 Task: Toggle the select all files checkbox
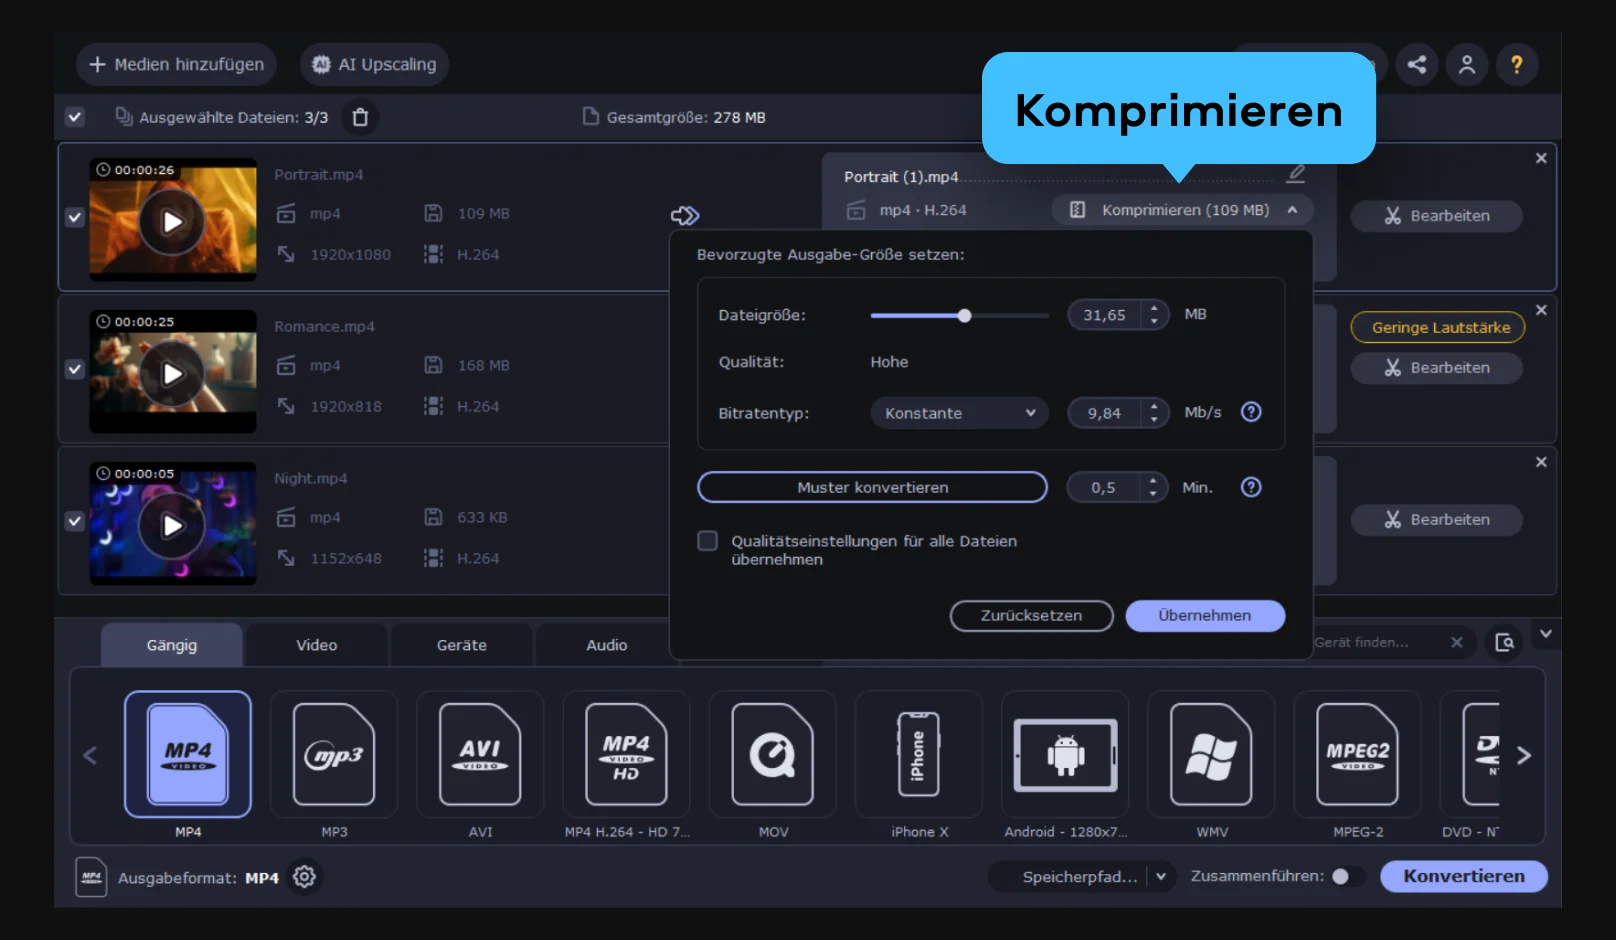pos(75,117)
